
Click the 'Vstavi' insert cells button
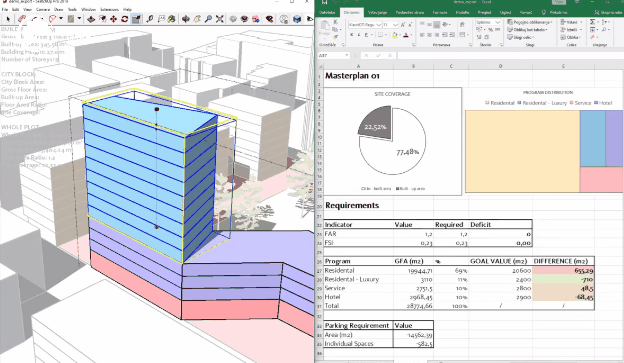click(570, 22)
